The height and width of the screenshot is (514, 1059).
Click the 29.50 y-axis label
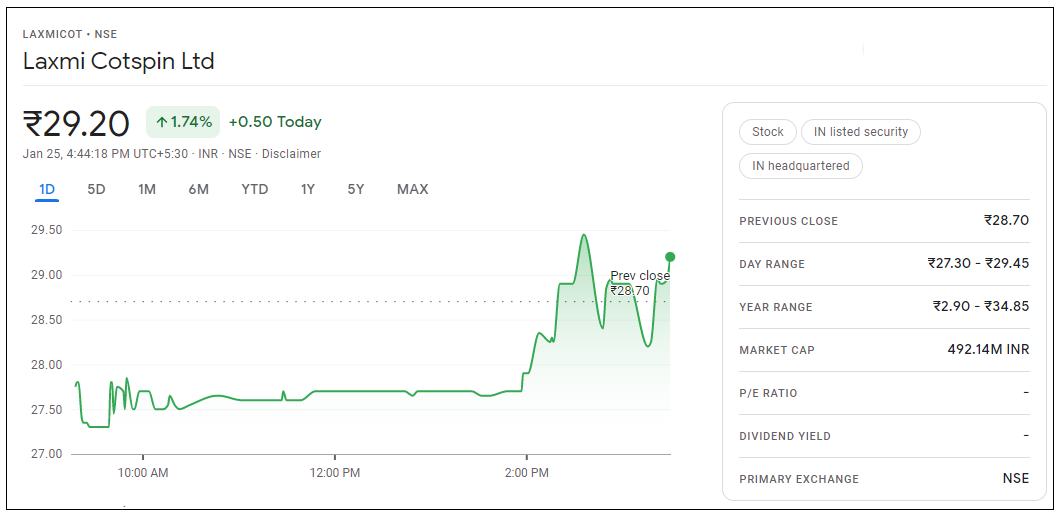[x=47, y=230]
